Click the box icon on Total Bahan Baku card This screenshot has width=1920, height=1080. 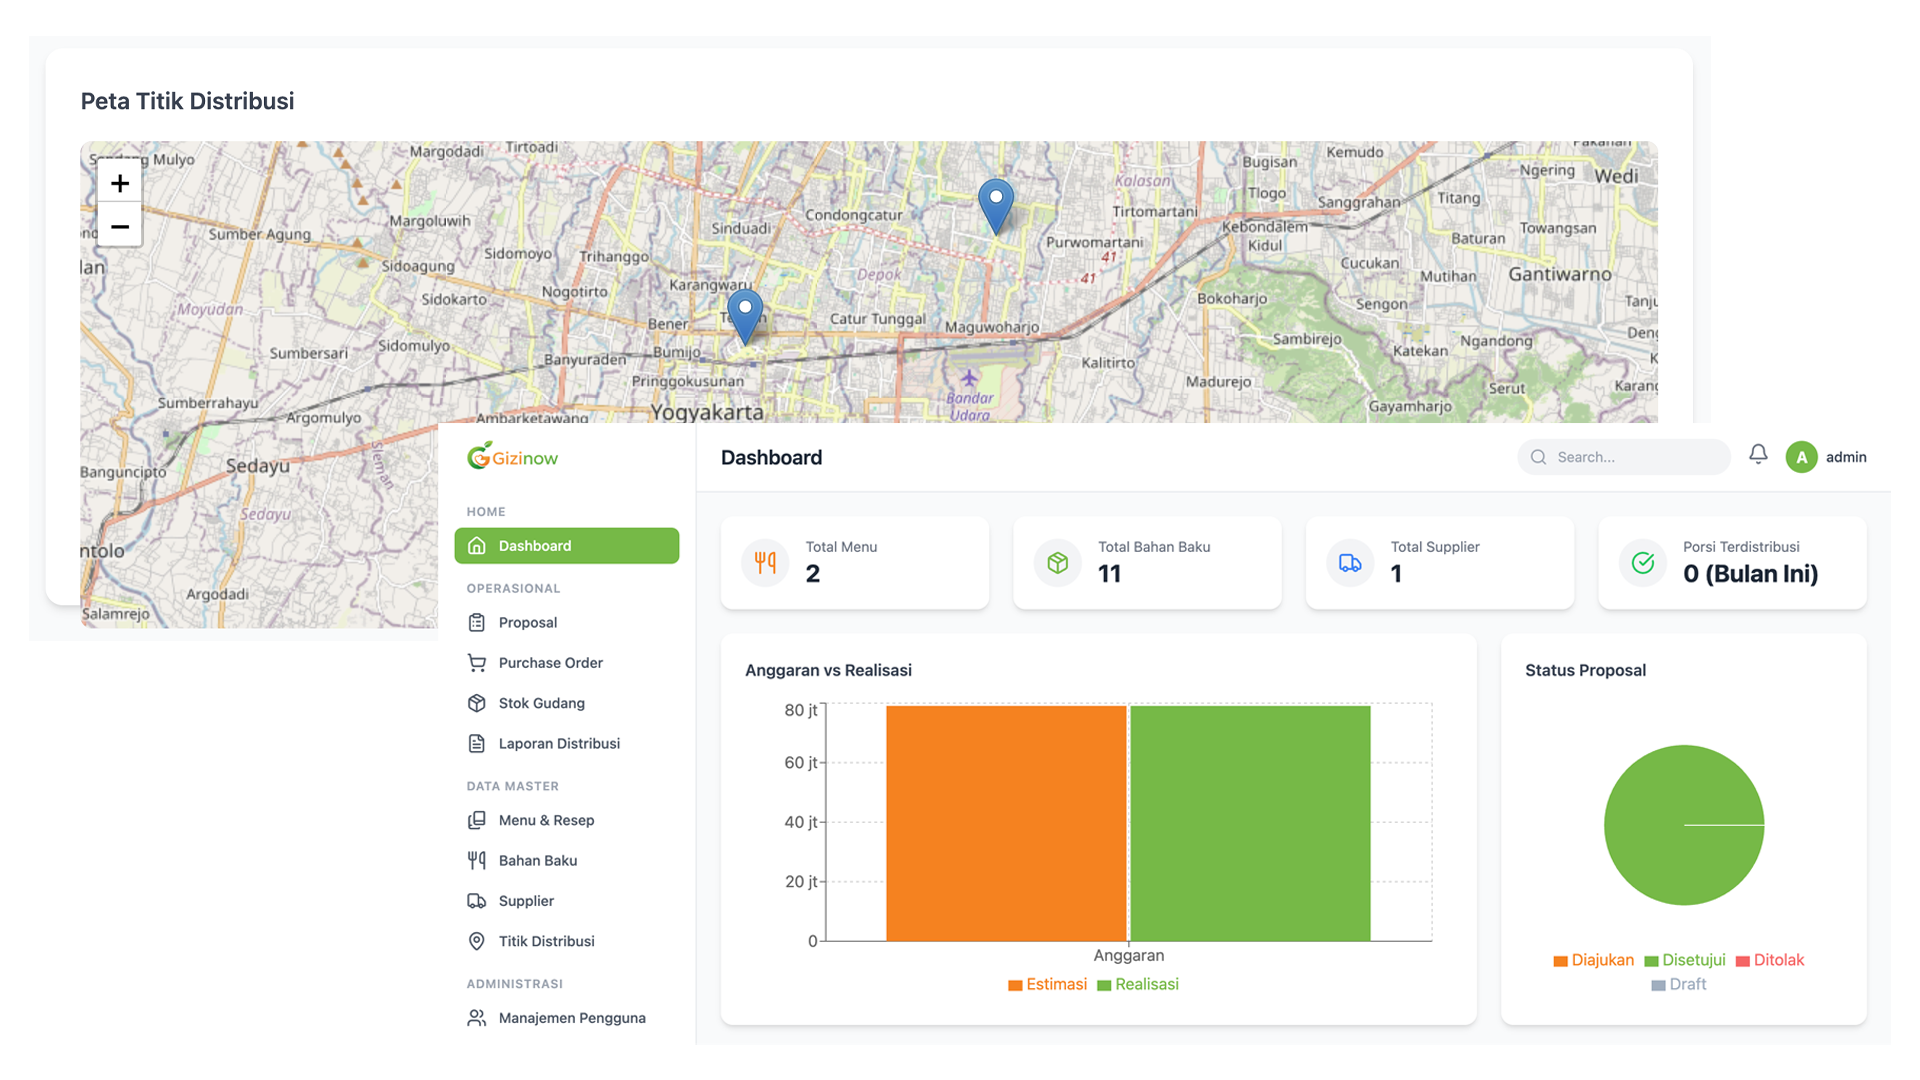[x=1057, y=562]
